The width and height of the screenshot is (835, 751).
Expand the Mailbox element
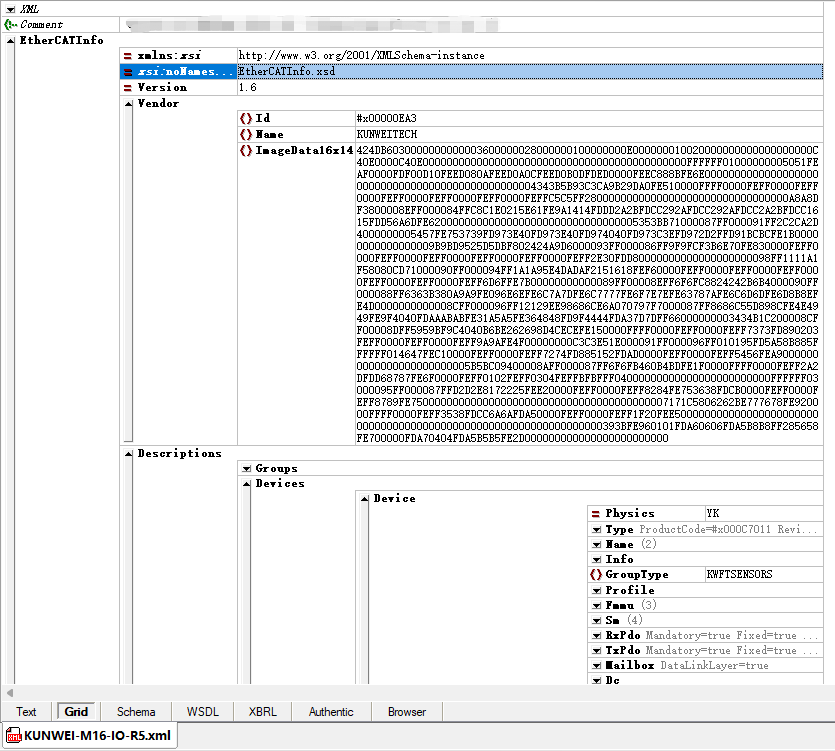click(596, 665)
